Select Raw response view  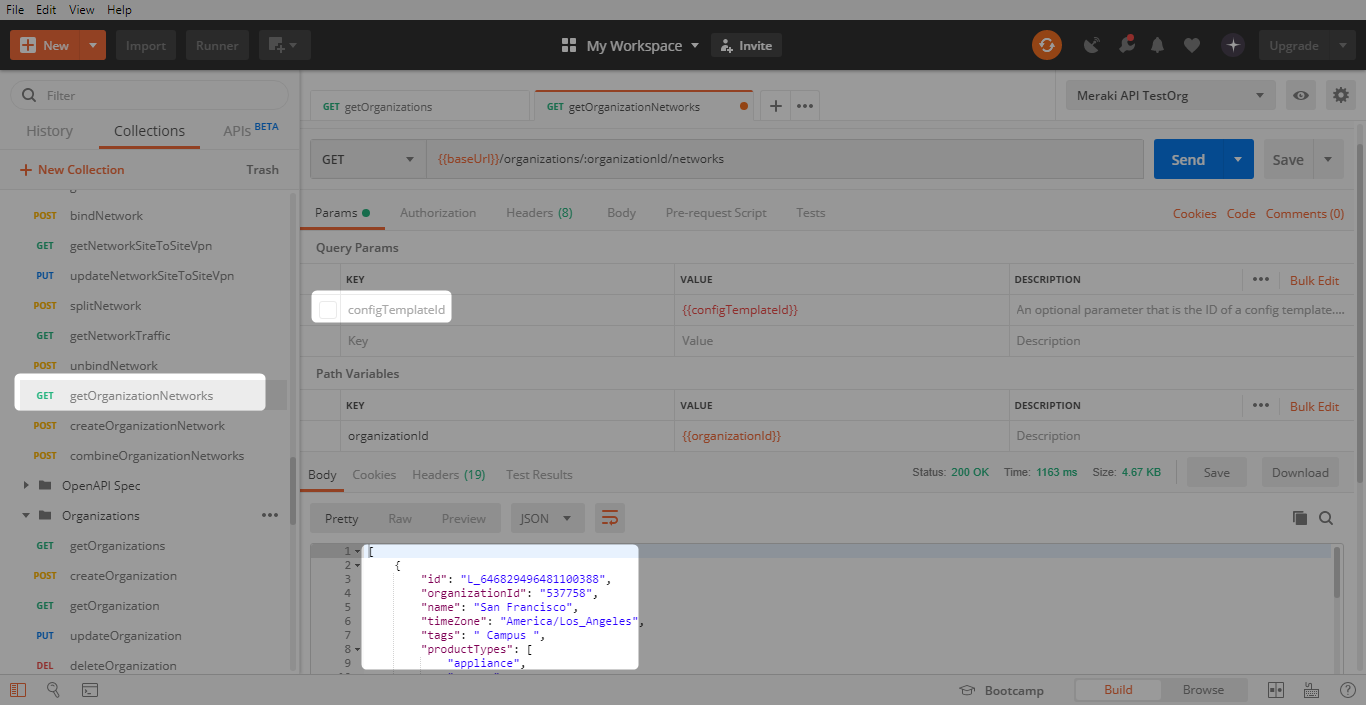(400, 518)
